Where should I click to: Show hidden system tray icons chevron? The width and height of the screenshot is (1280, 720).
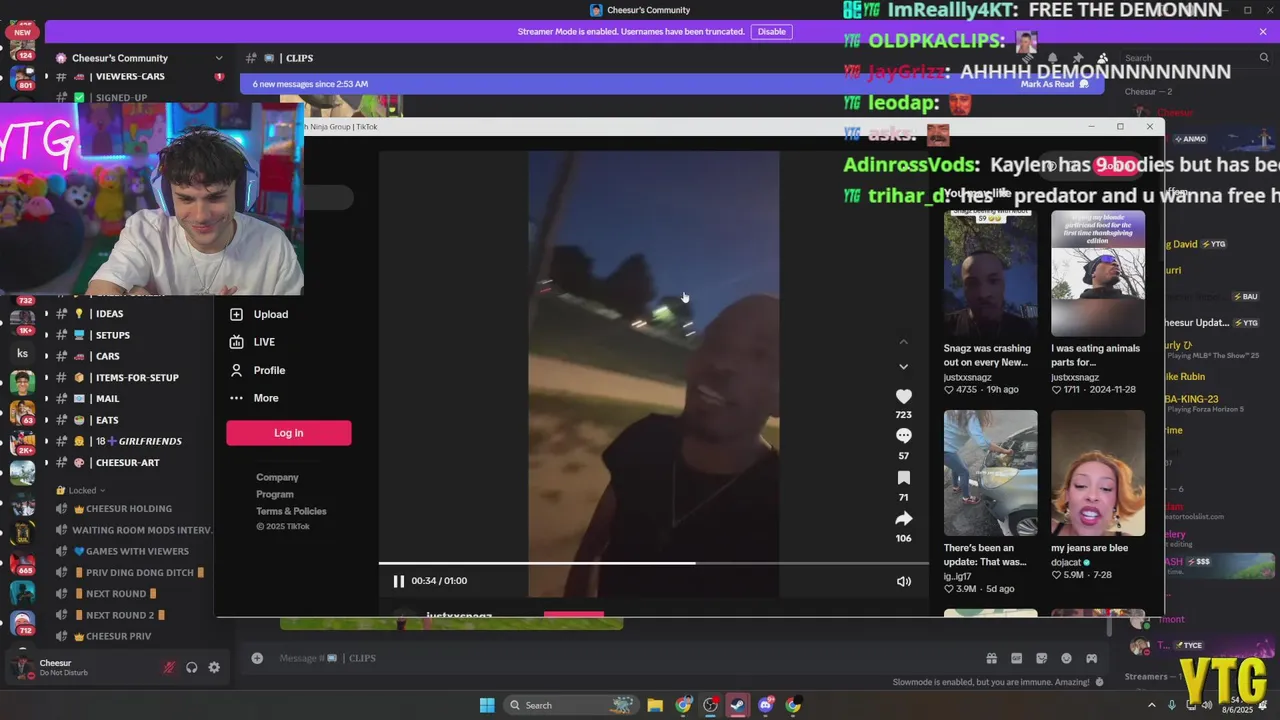click(1153, 705)
